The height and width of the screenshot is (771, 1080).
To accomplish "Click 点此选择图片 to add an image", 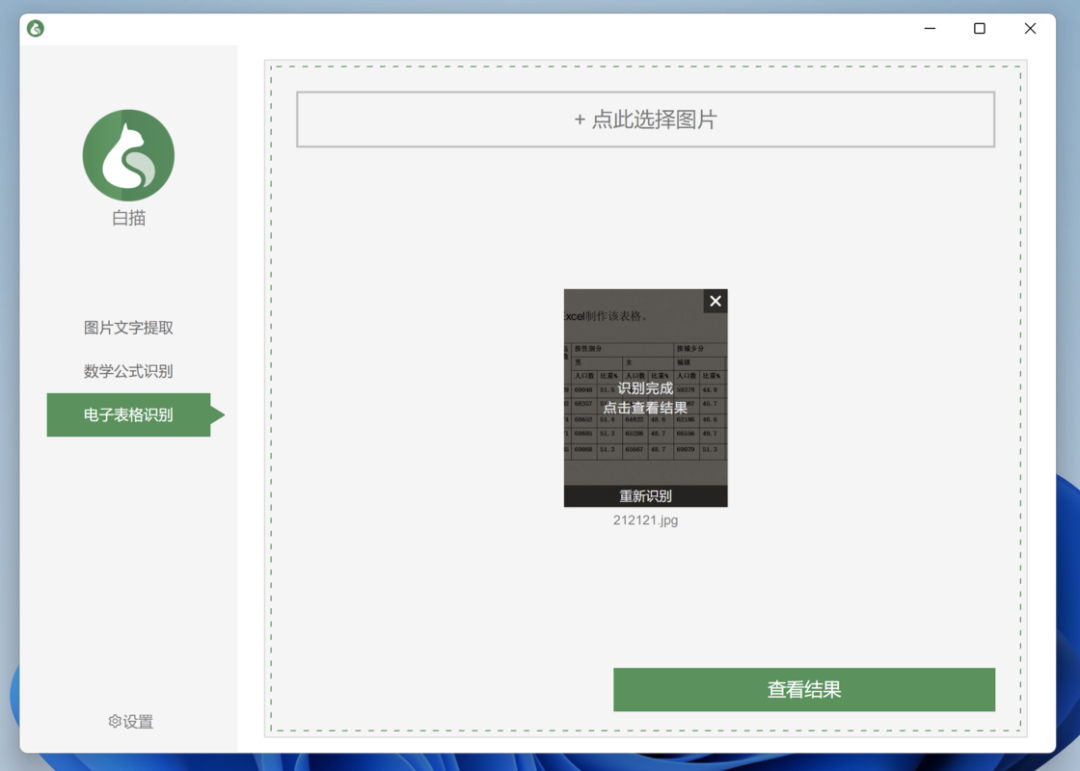I will (x=645, y=119).
